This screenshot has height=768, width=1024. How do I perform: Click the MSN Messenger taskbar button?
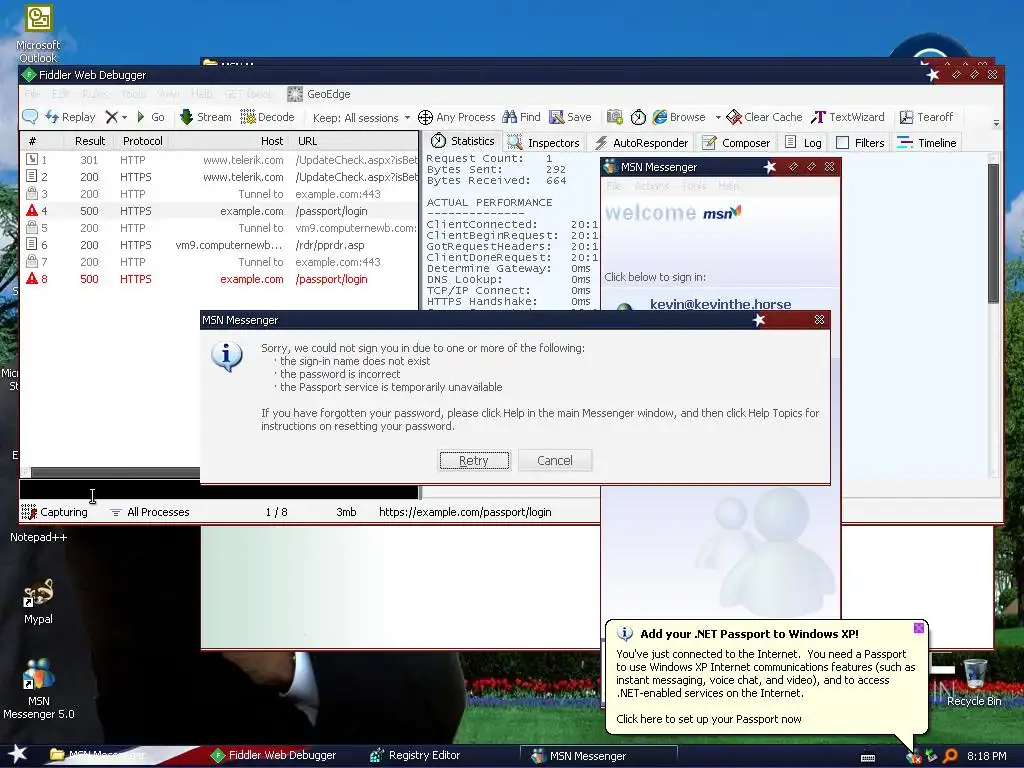(x=598, y=756)
